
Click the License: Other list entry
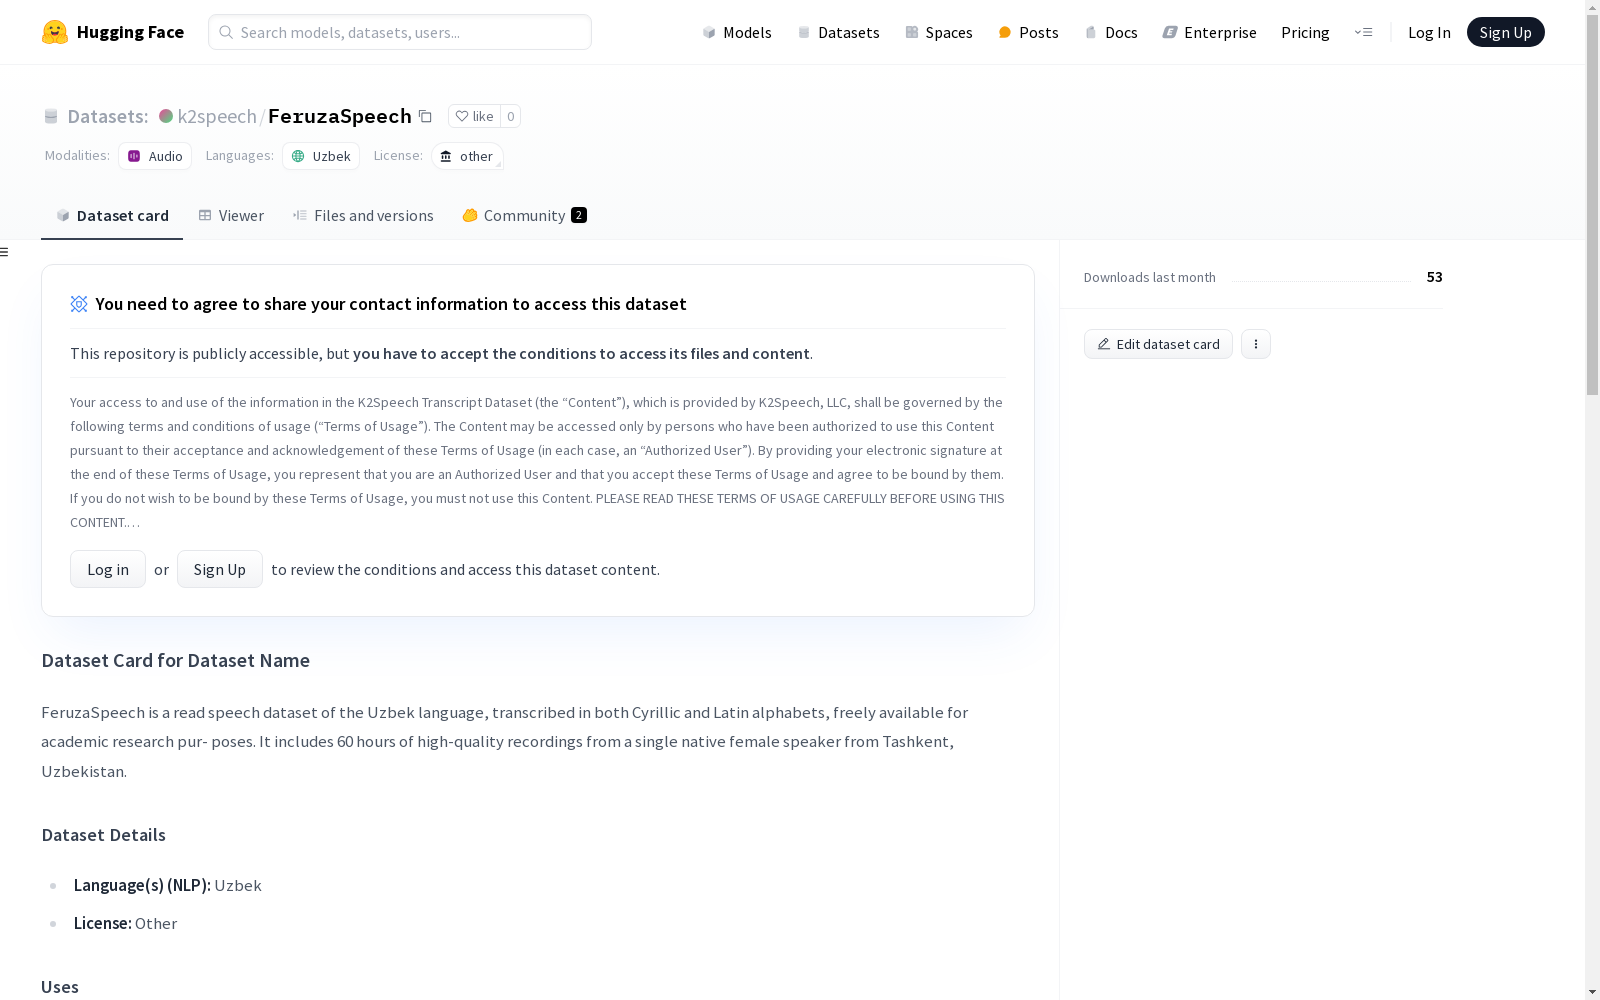pos(125,923)
